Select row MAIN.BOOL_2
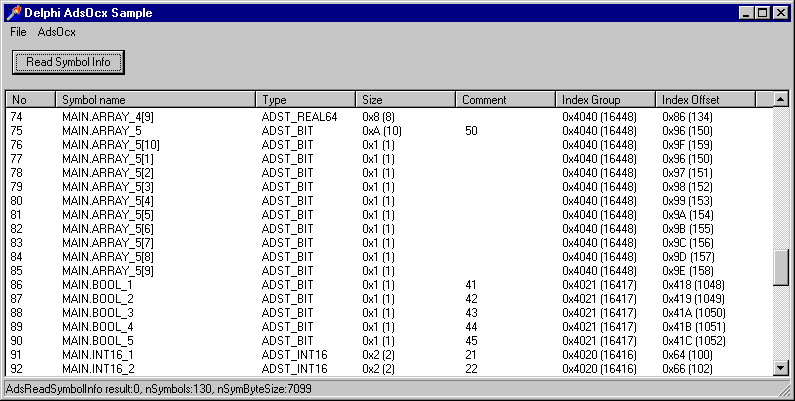This screenshot has width=795, height=401. tap(389, 299)
